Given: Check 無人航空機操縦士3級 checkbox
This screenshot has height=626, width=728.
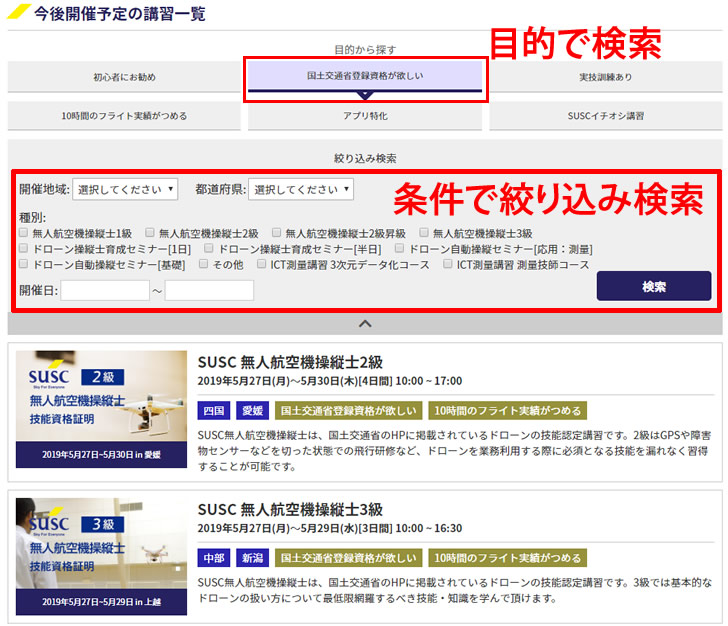Looking at the screenshot, I should [x=424, y=232].
